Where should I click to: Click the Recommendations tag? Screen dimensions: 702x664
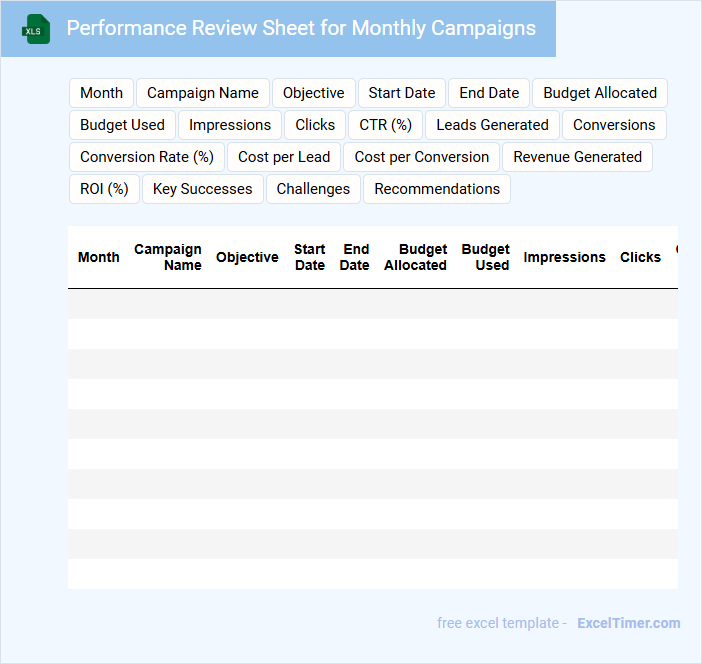click(x=437, y=189)
